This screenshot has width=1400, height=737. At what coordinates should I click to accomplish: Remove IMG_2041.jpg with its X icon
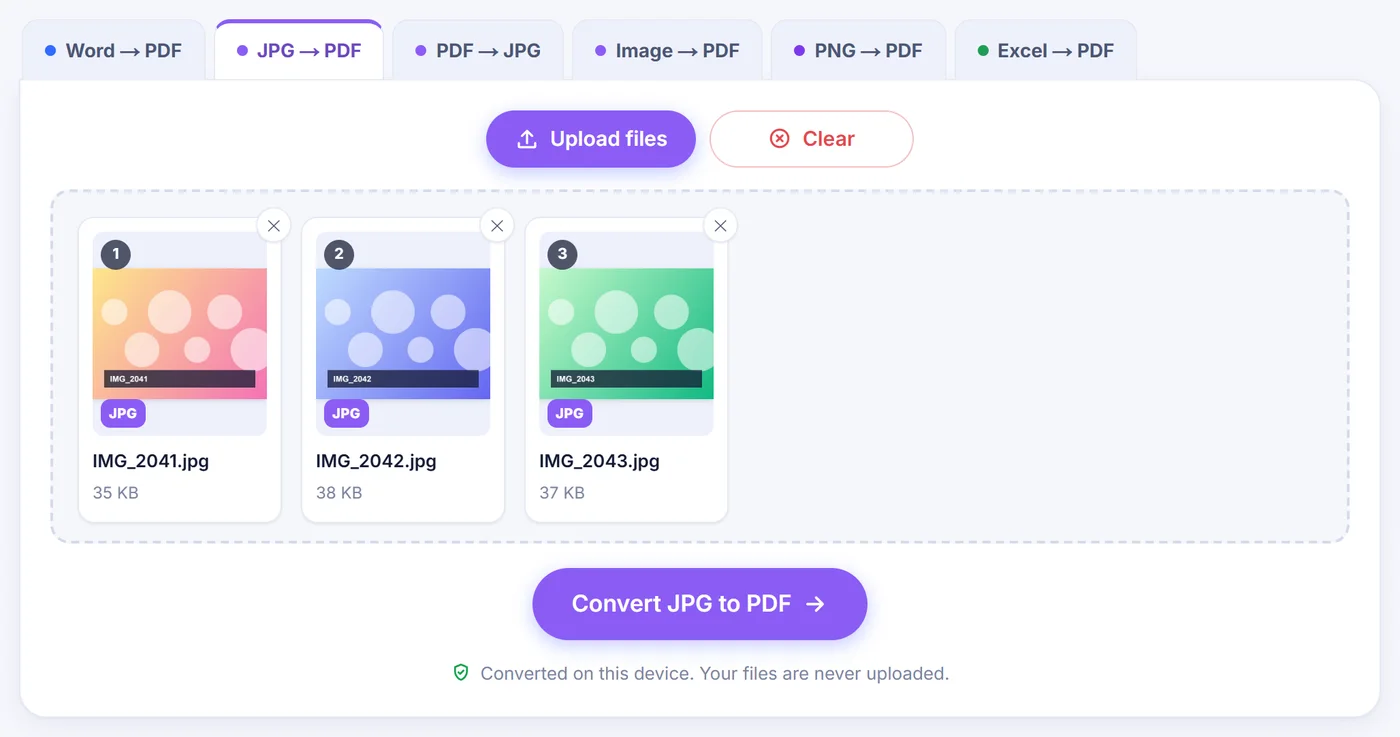coord(274,226)
